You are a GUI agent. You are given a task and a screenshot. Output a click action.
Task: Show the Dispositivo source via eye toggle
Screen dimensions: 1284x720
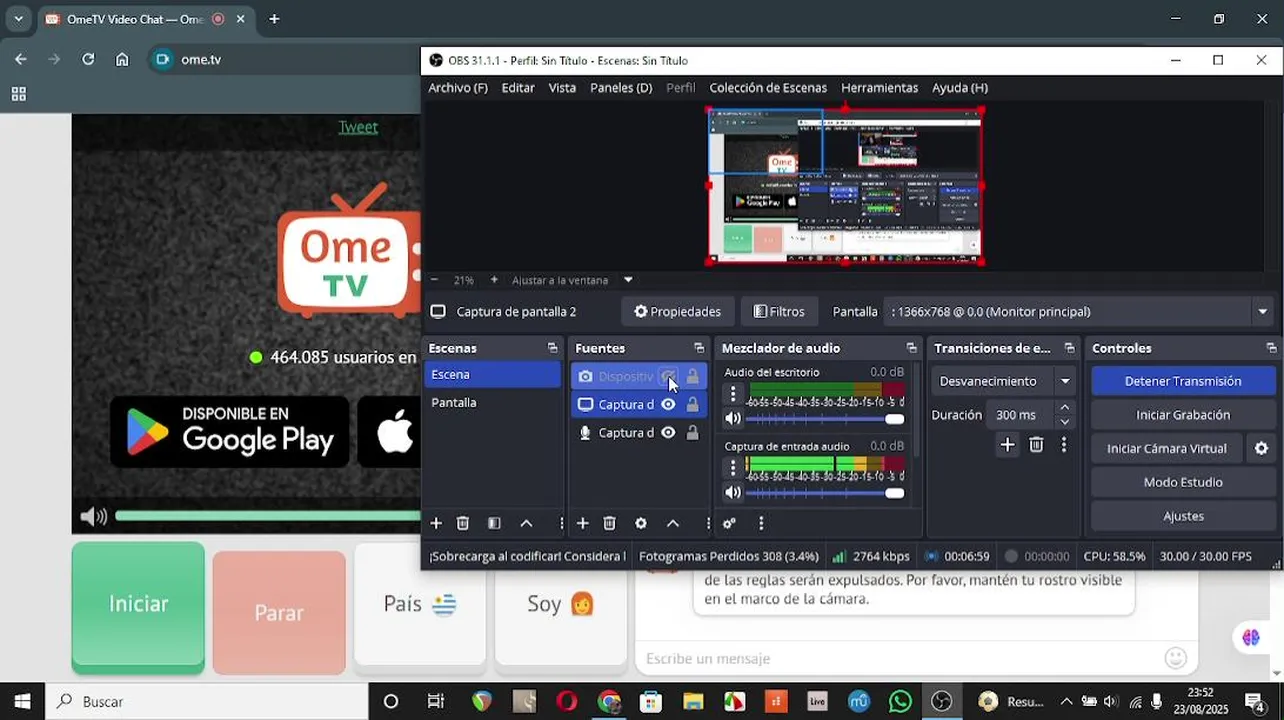coord(668,377)
